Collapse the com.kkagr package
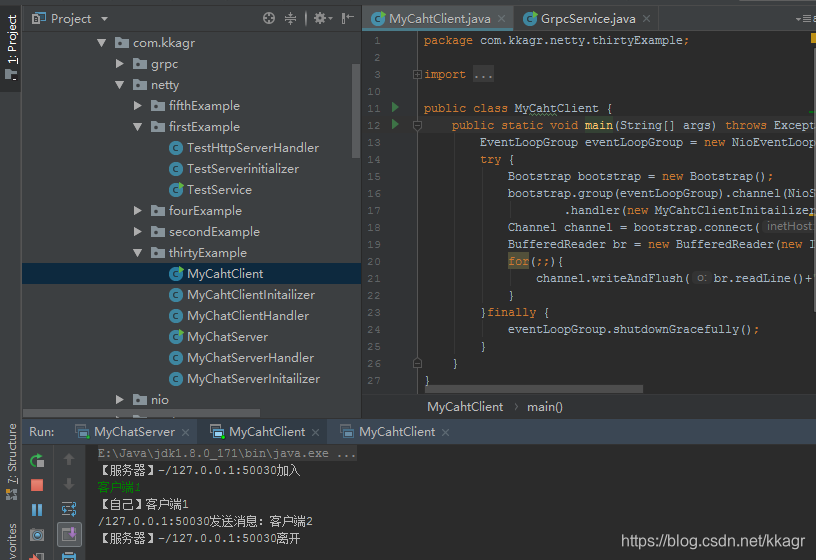This screenshot has height=560, width=816. tap(101, 43)
